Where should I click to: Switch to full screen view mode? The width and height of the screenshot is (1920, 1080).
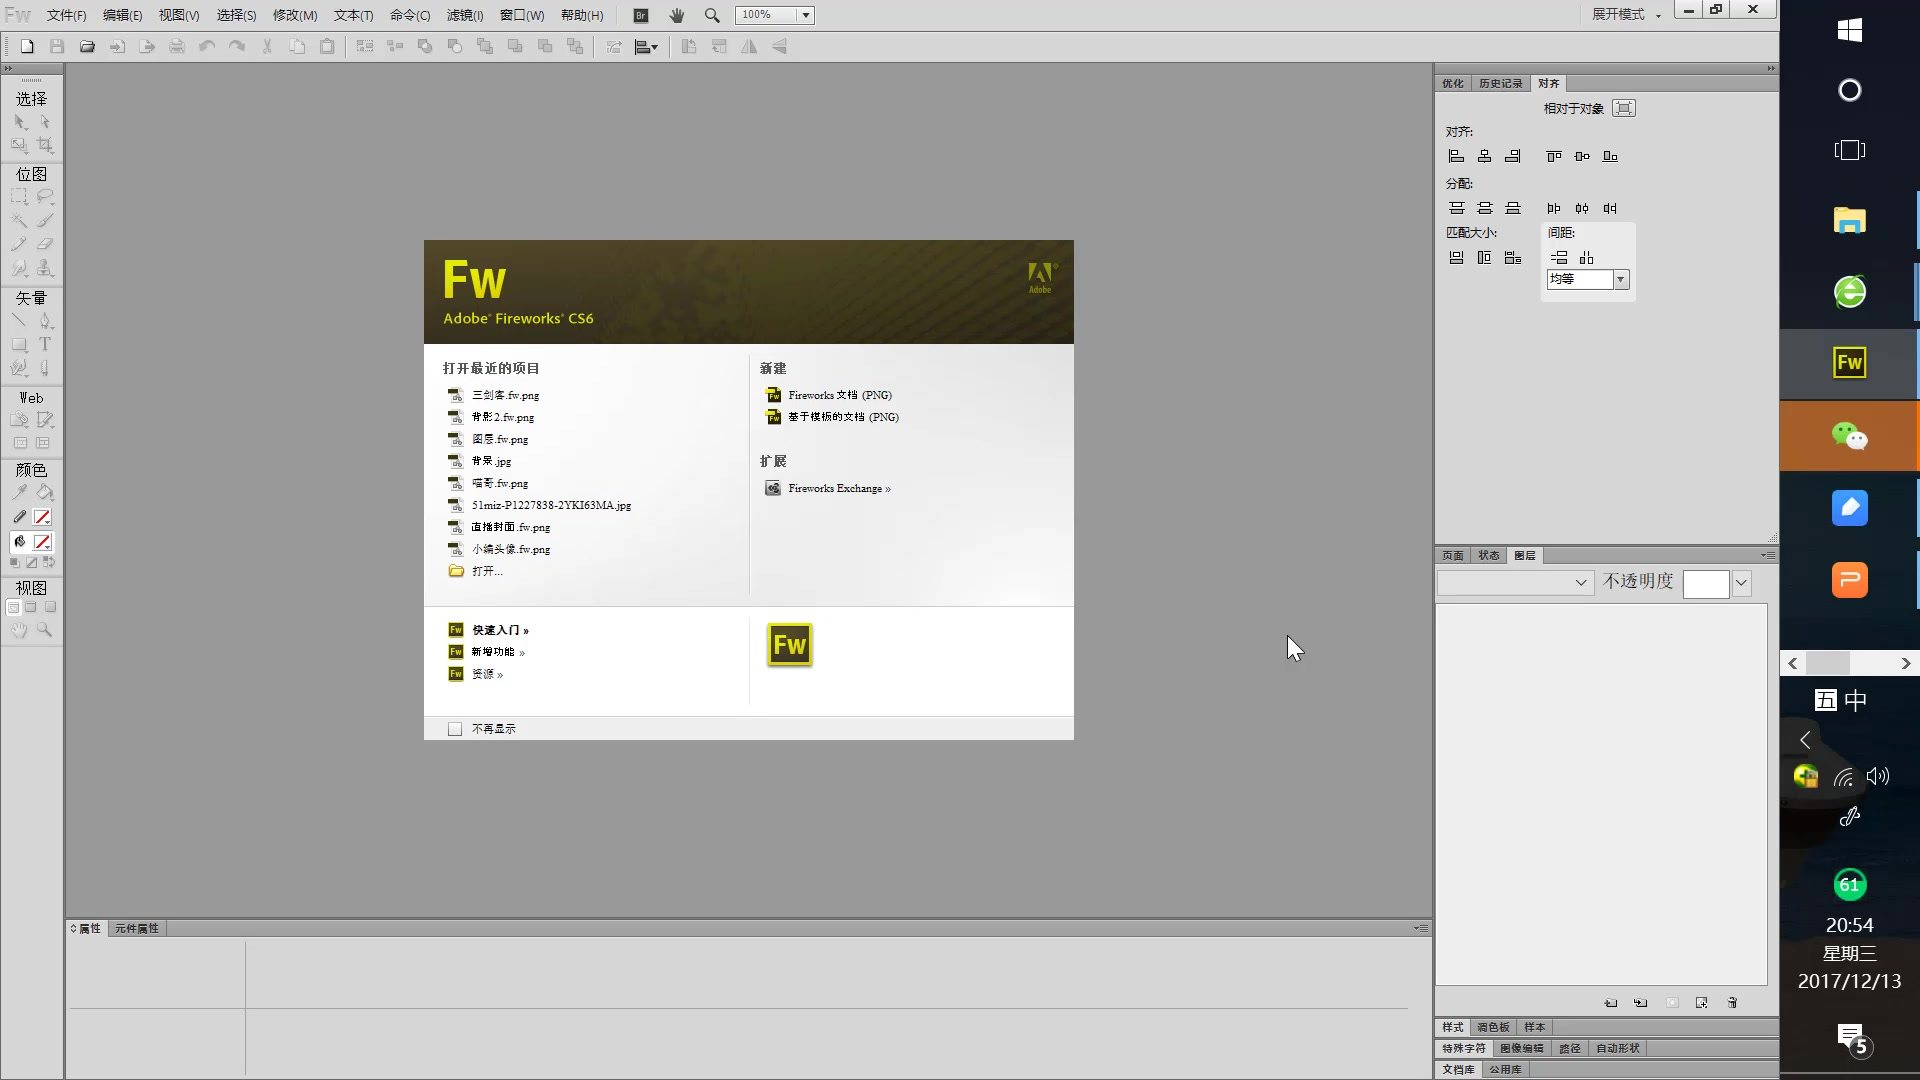[50, 607]
